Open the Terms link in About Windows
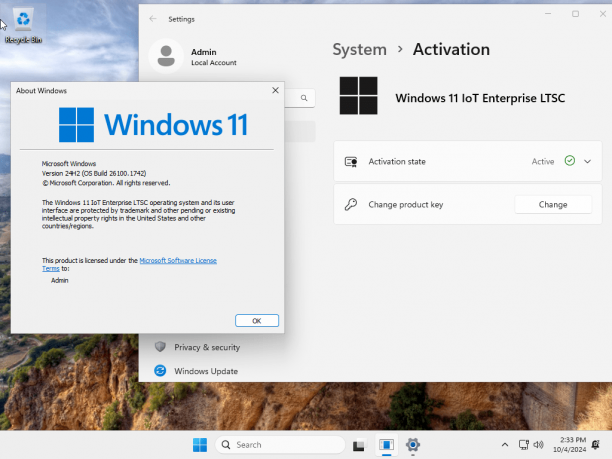The width and height of the screenshot is (612, 459). tap(51, 269)
